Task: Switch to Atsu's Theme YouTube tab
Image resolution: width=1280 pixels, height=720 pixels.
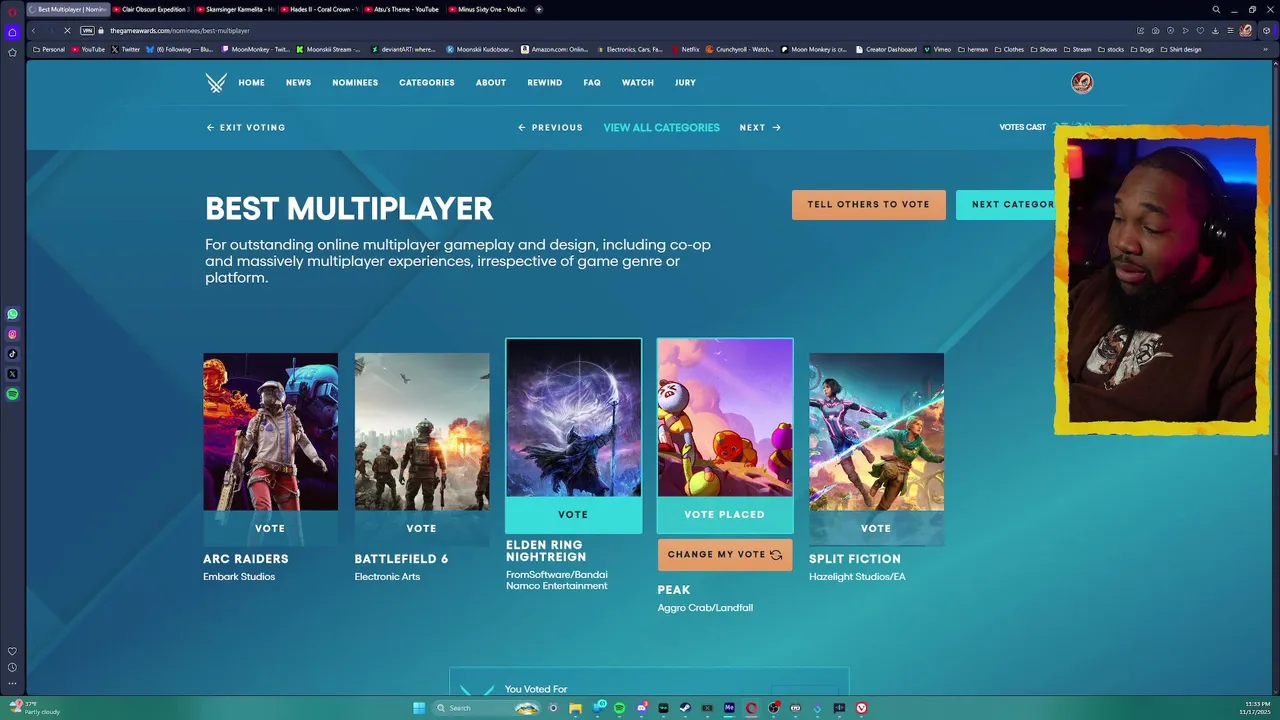Action: click(x=402, y=9)
